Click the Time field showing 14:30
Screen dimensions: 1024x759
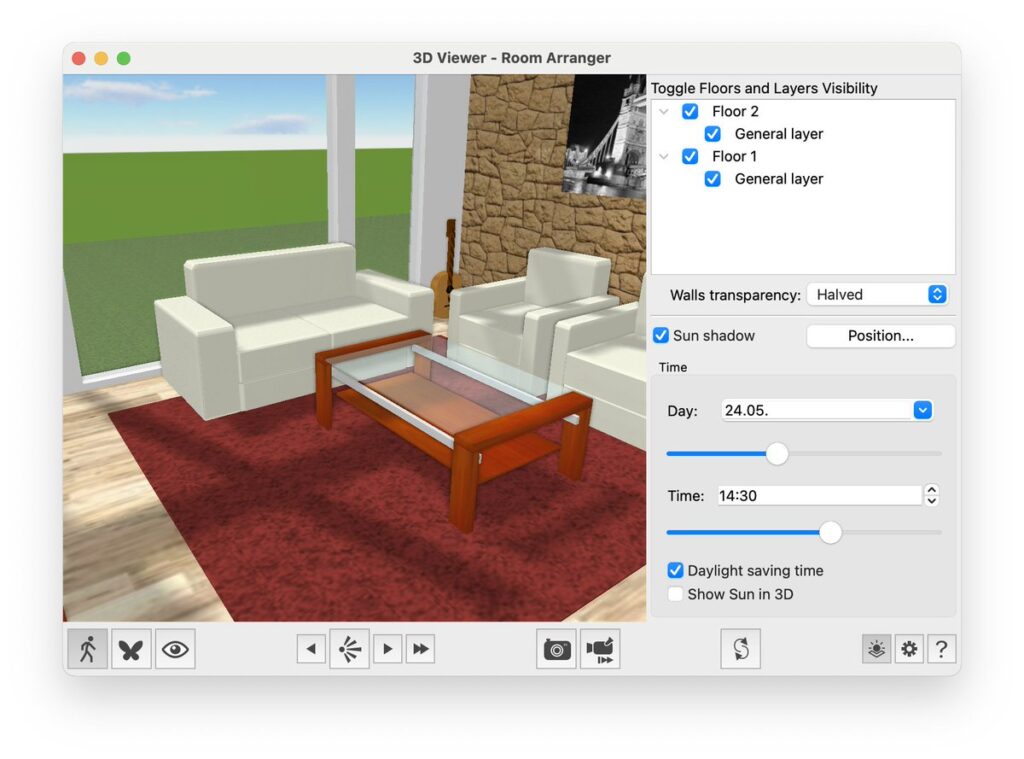click(820, 496)
